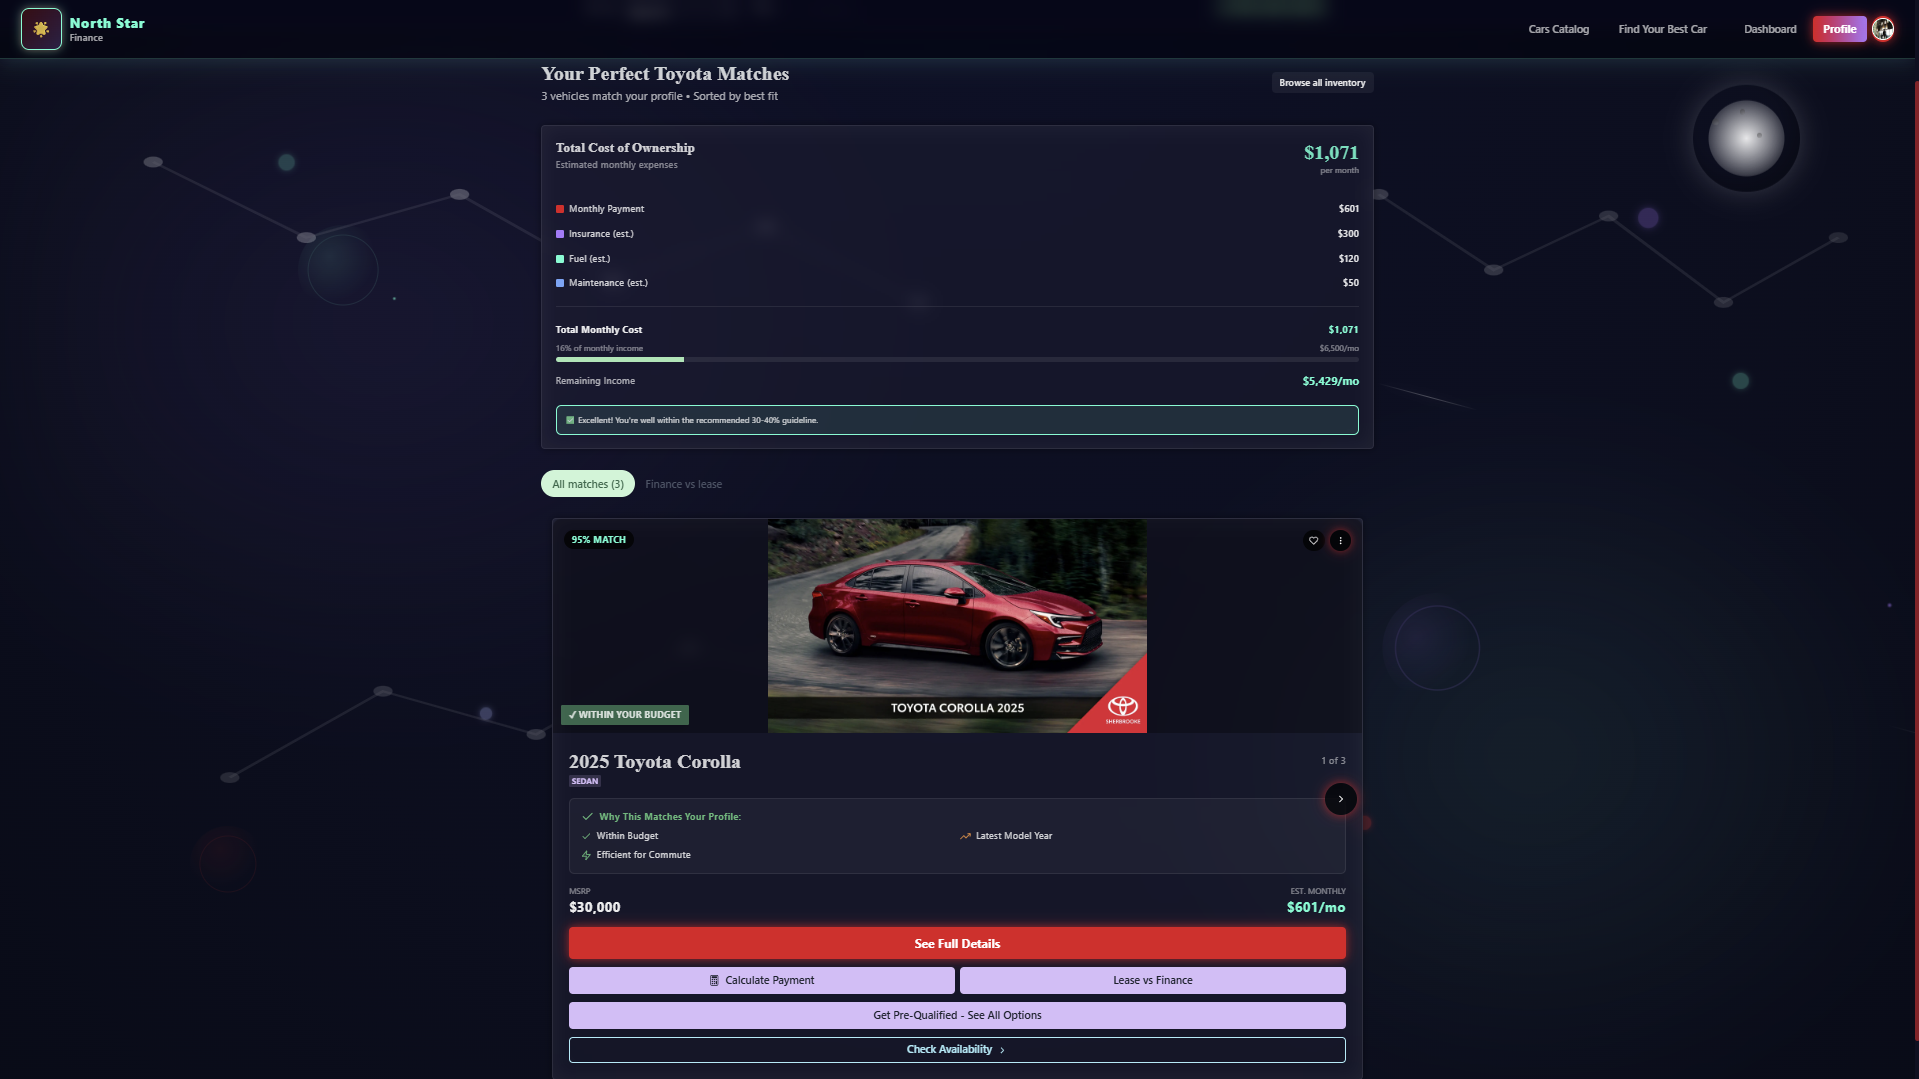Favorite the Corolla with heart icon
Screen dimensions: 1919x1079
1314,541
